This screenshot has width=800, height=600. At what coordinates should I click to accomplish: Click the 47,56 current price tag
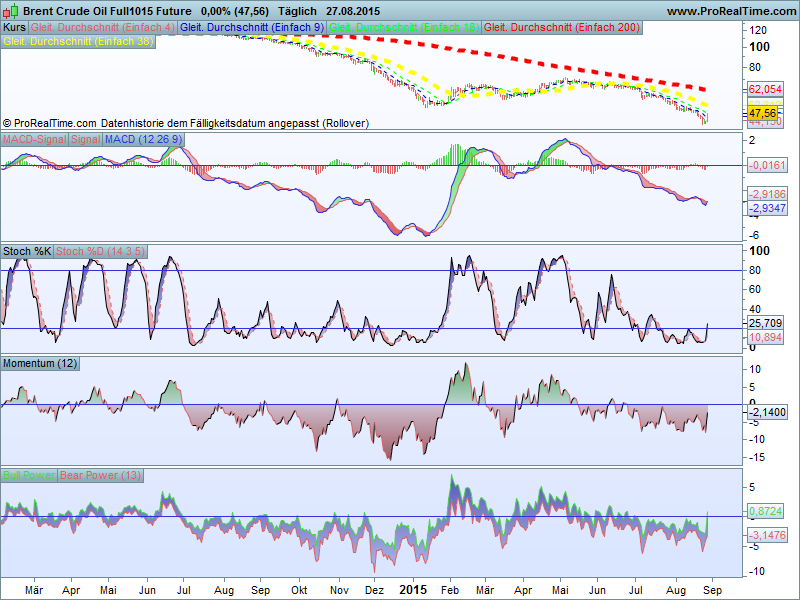763,113
